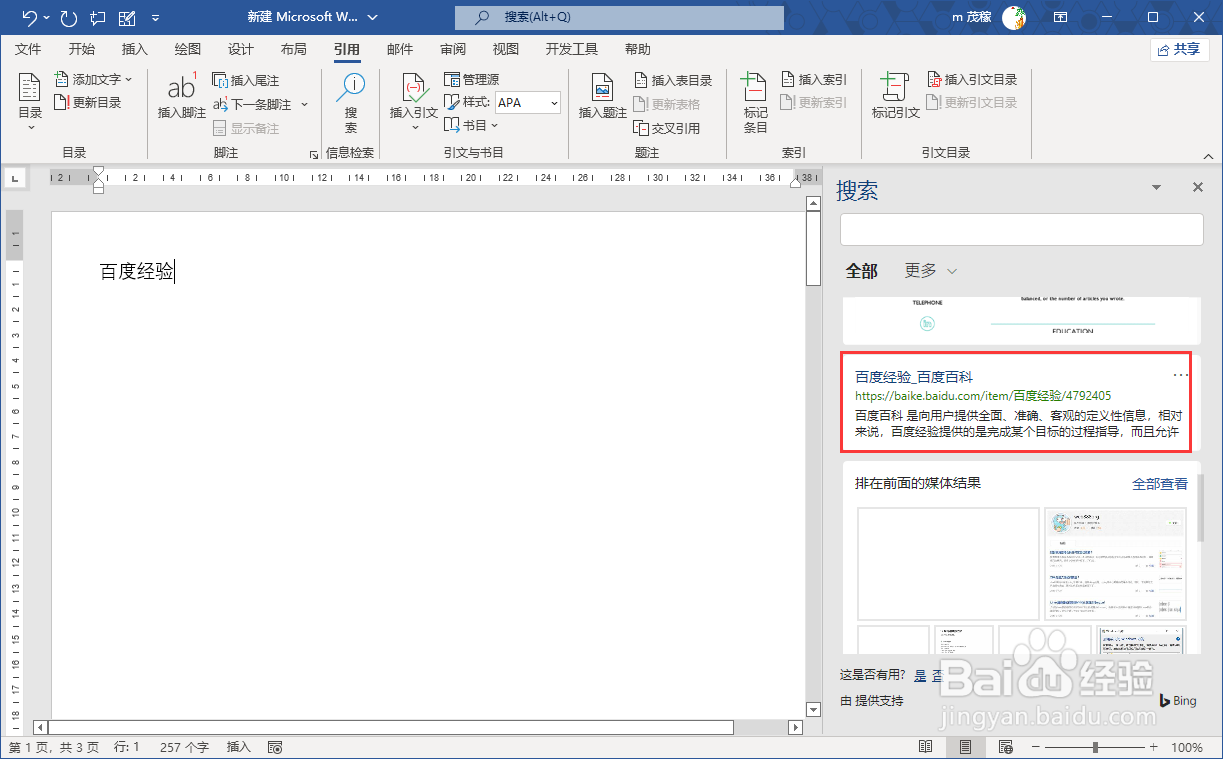Click the search pane query input box
This screenshot has width=1223, height=759.
[1021, 229]
